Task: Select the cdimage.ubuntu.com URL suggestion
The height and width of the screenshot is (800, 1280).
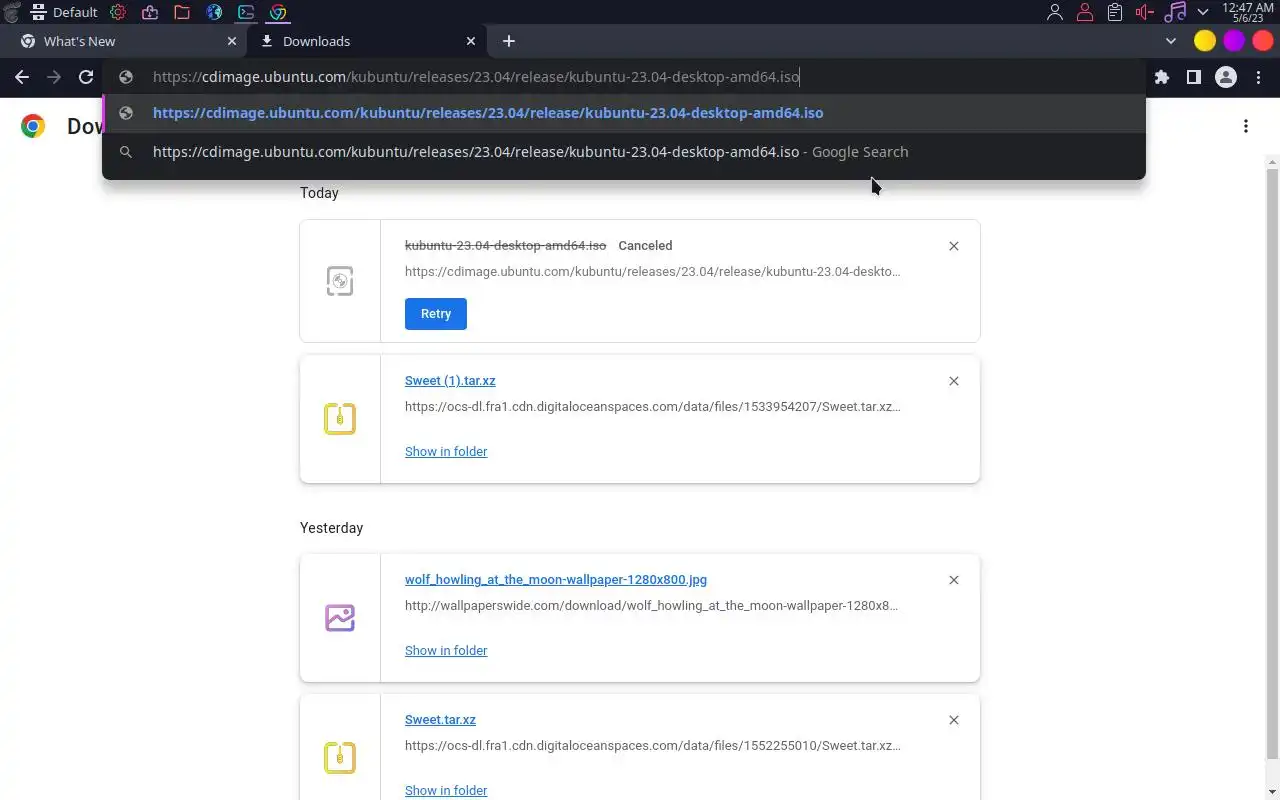Action: [488, 113]
